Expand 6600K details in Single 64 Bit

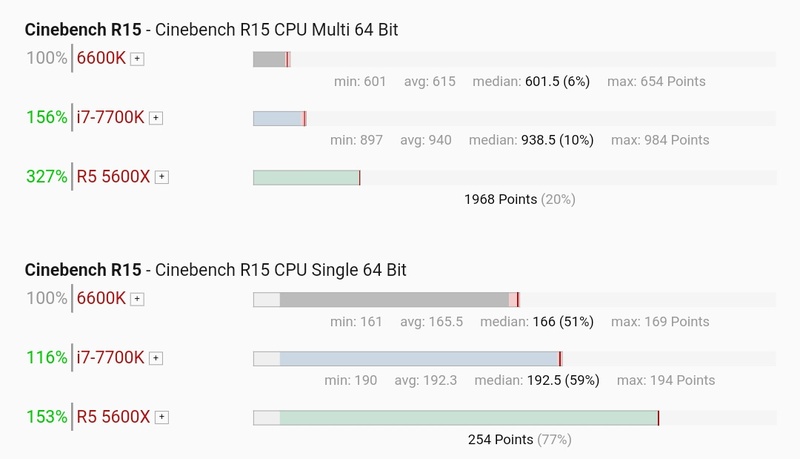point(138,299)
